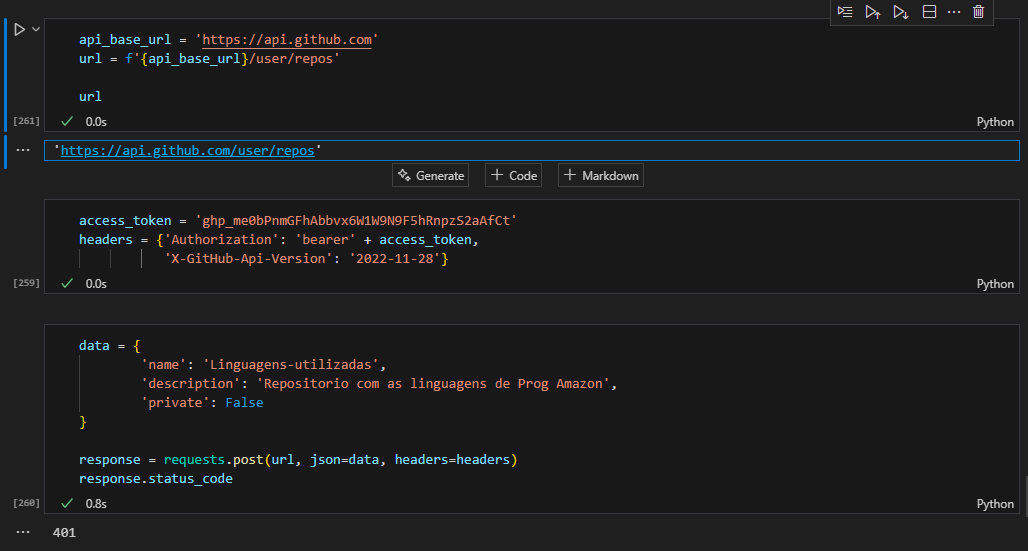This screenshot has width=1028, height=551.
Task: Run cell by line toolbar icon
Action: click(x=845, y=12)
